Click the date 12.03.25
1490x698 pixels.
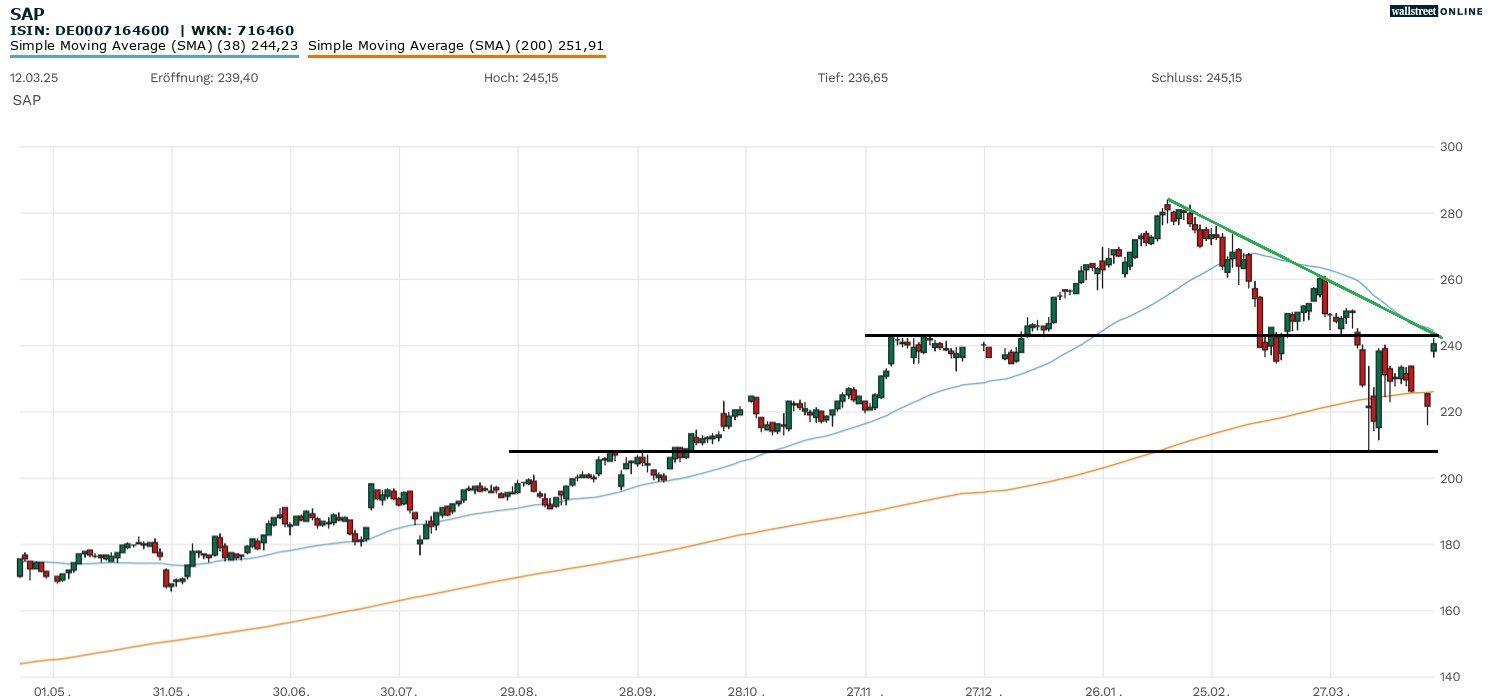33,77
